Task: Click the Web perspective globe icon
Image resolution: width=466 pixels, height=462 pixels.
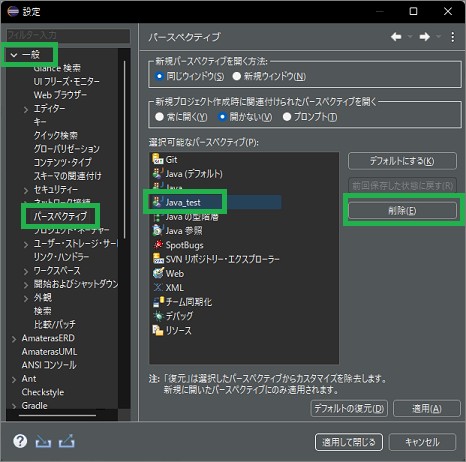Action: (157, 273)
